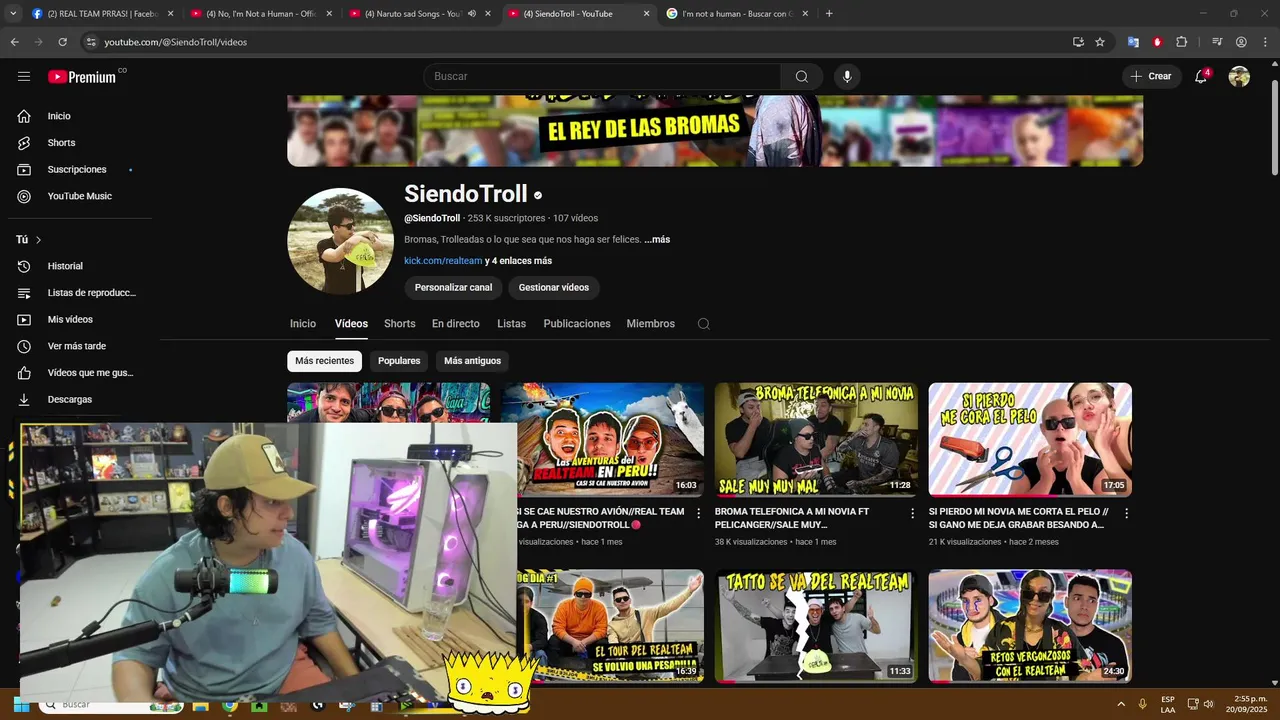Switch to the Listas channel tab
The image size is (1280, 720).
coord(511,324)
